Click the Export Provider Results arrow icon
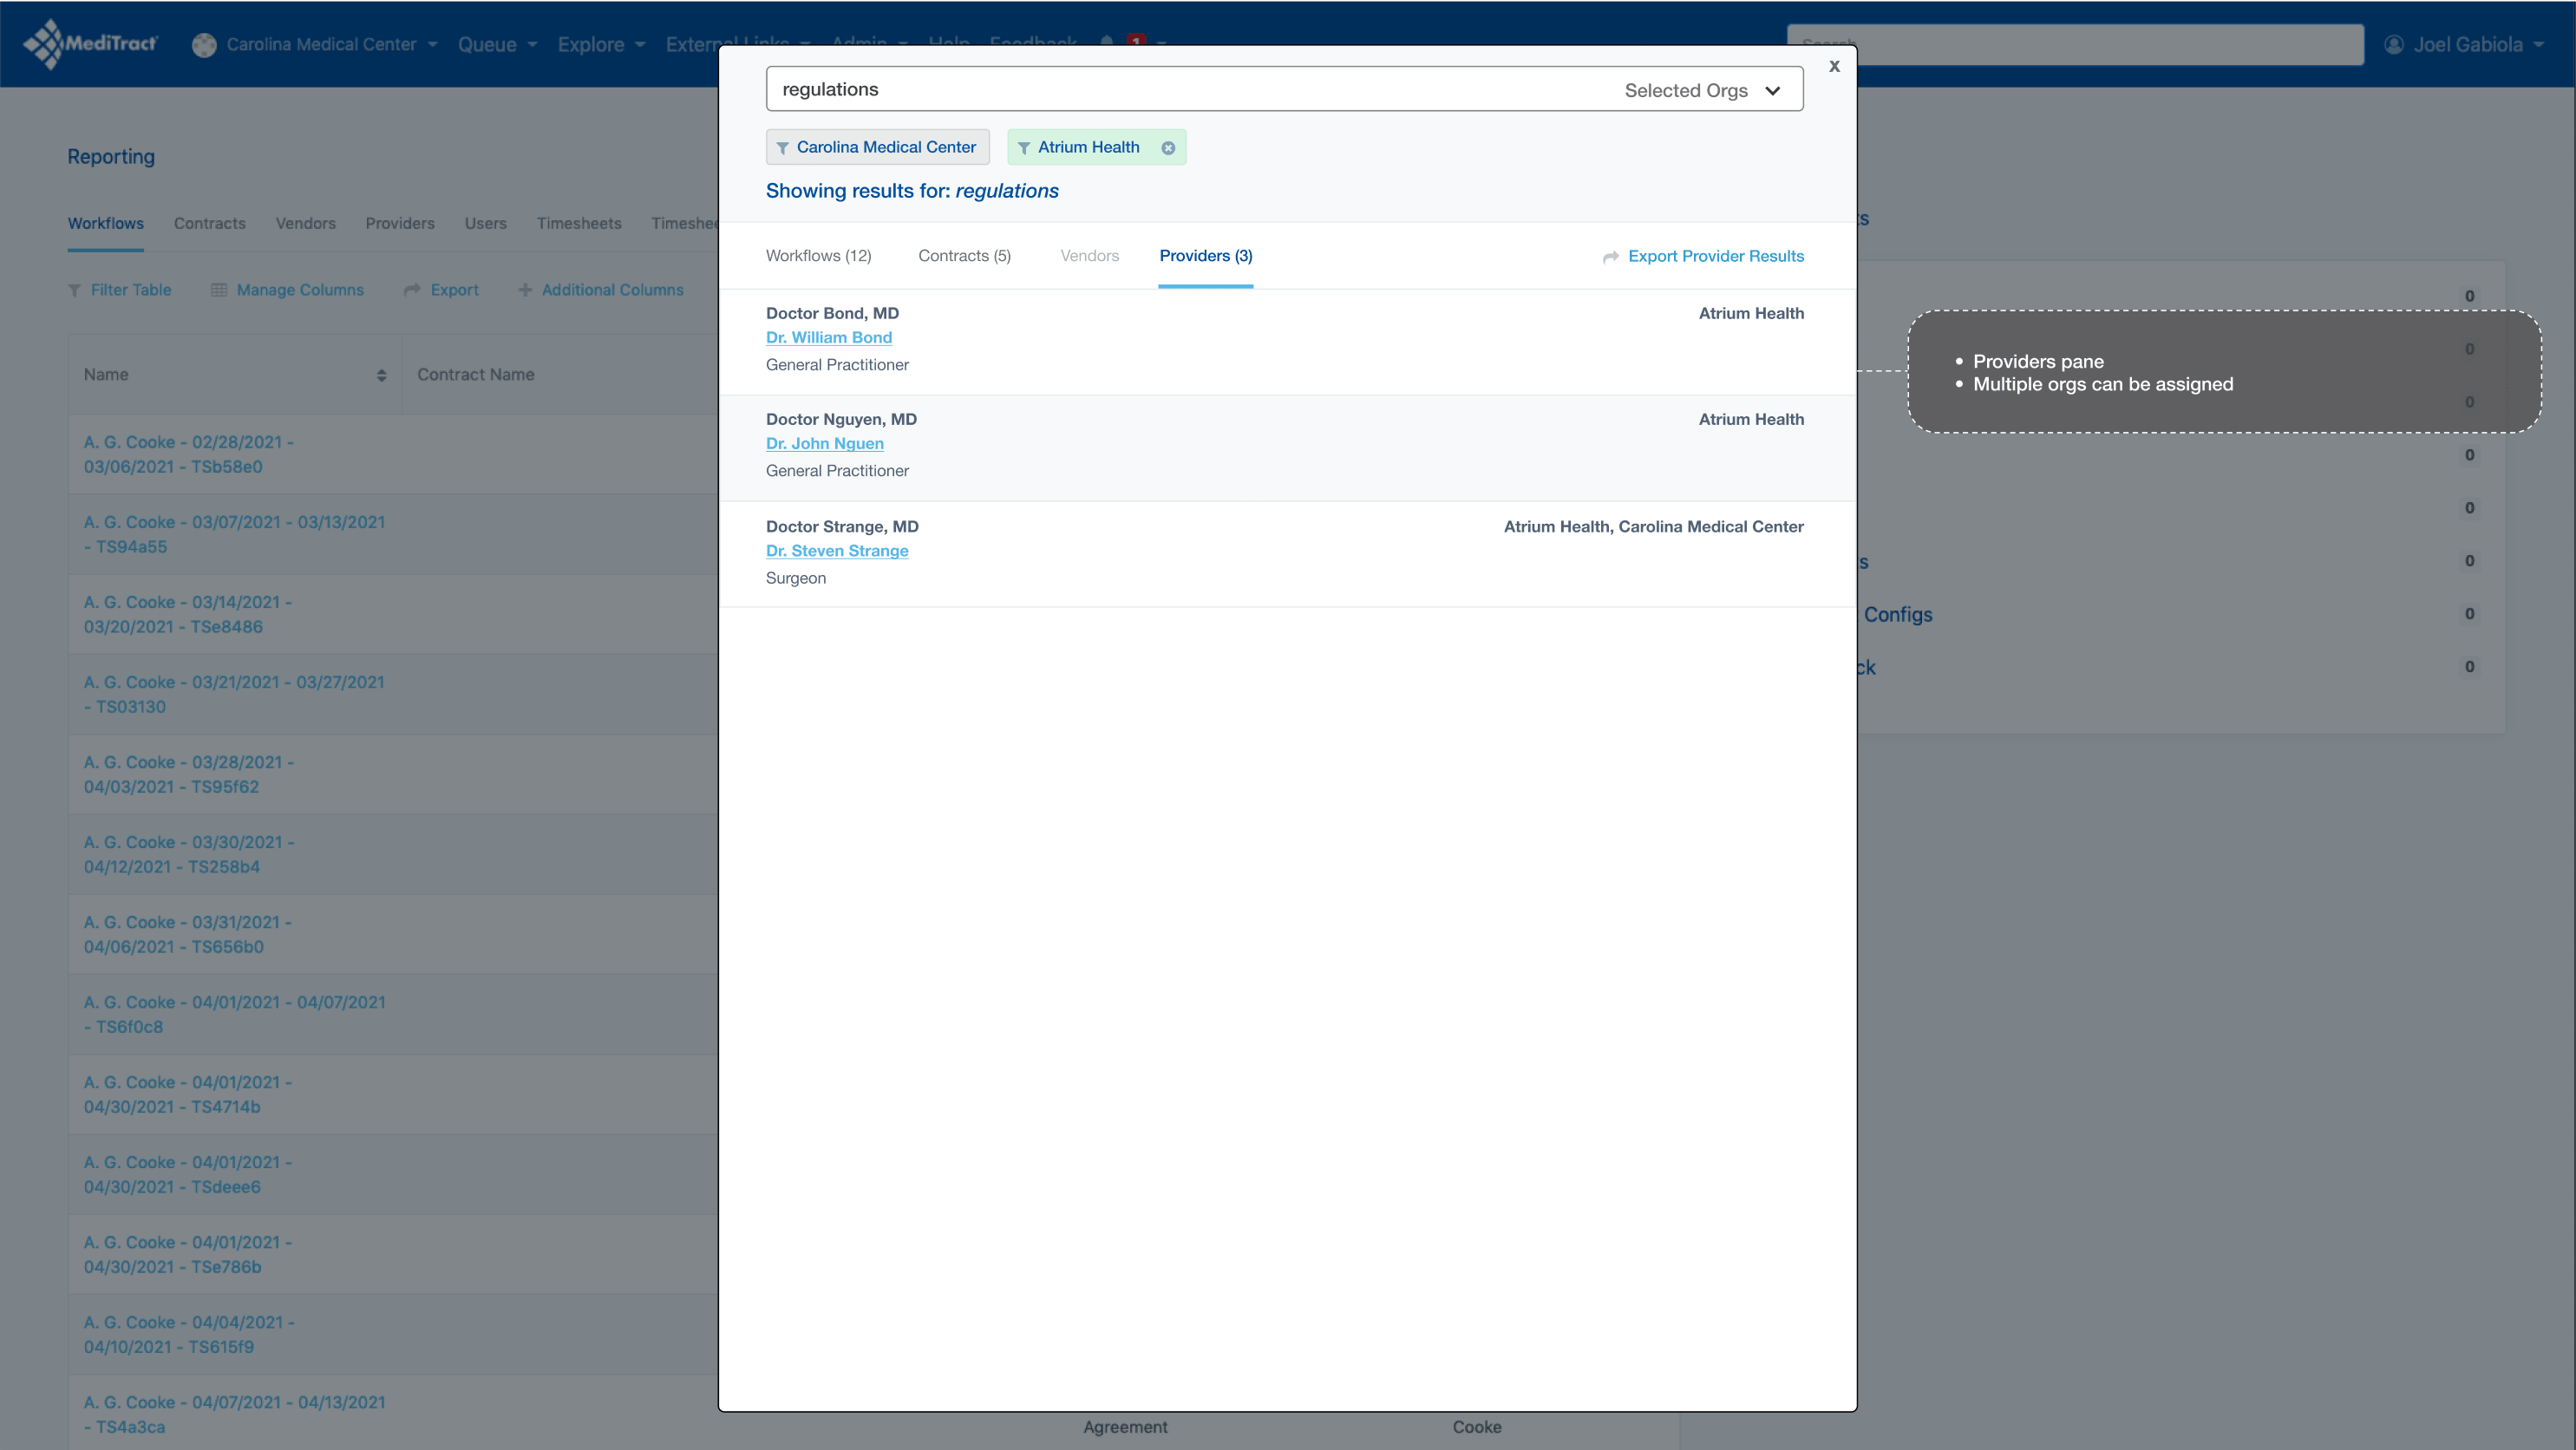This screenshot has height=1450, width=2576. tap(1610, 257)
